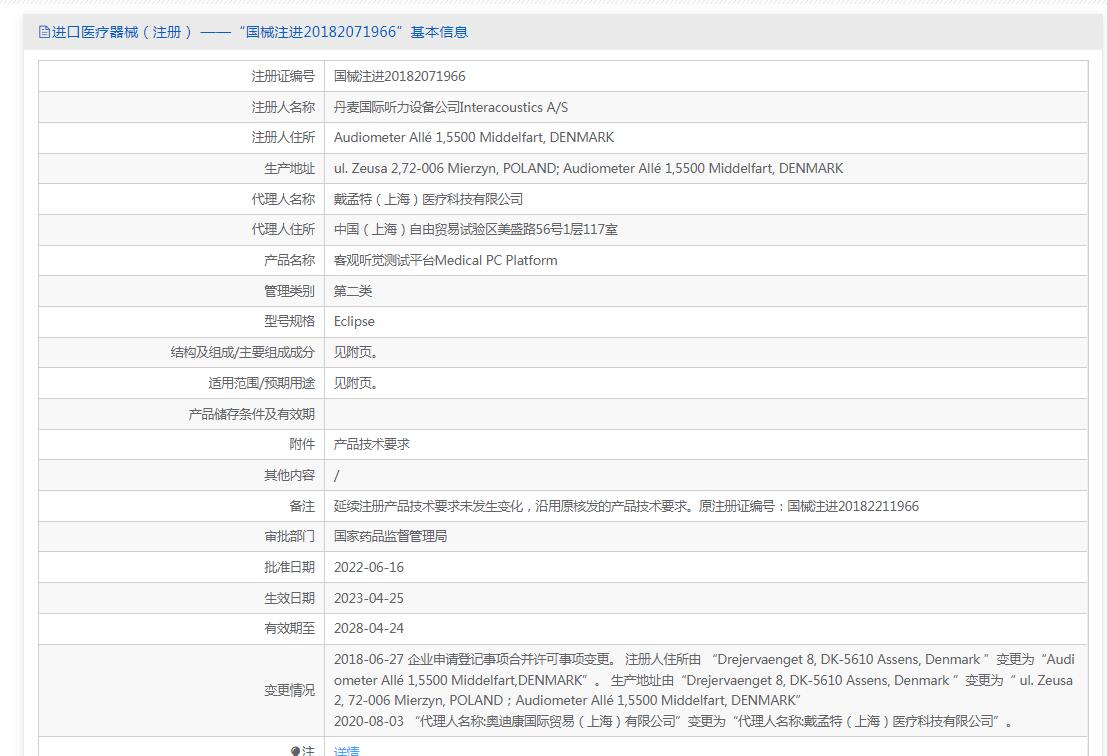Select the 型号规格 label
Viewport: 1107px width, 756px height.
tap(289, 322)
